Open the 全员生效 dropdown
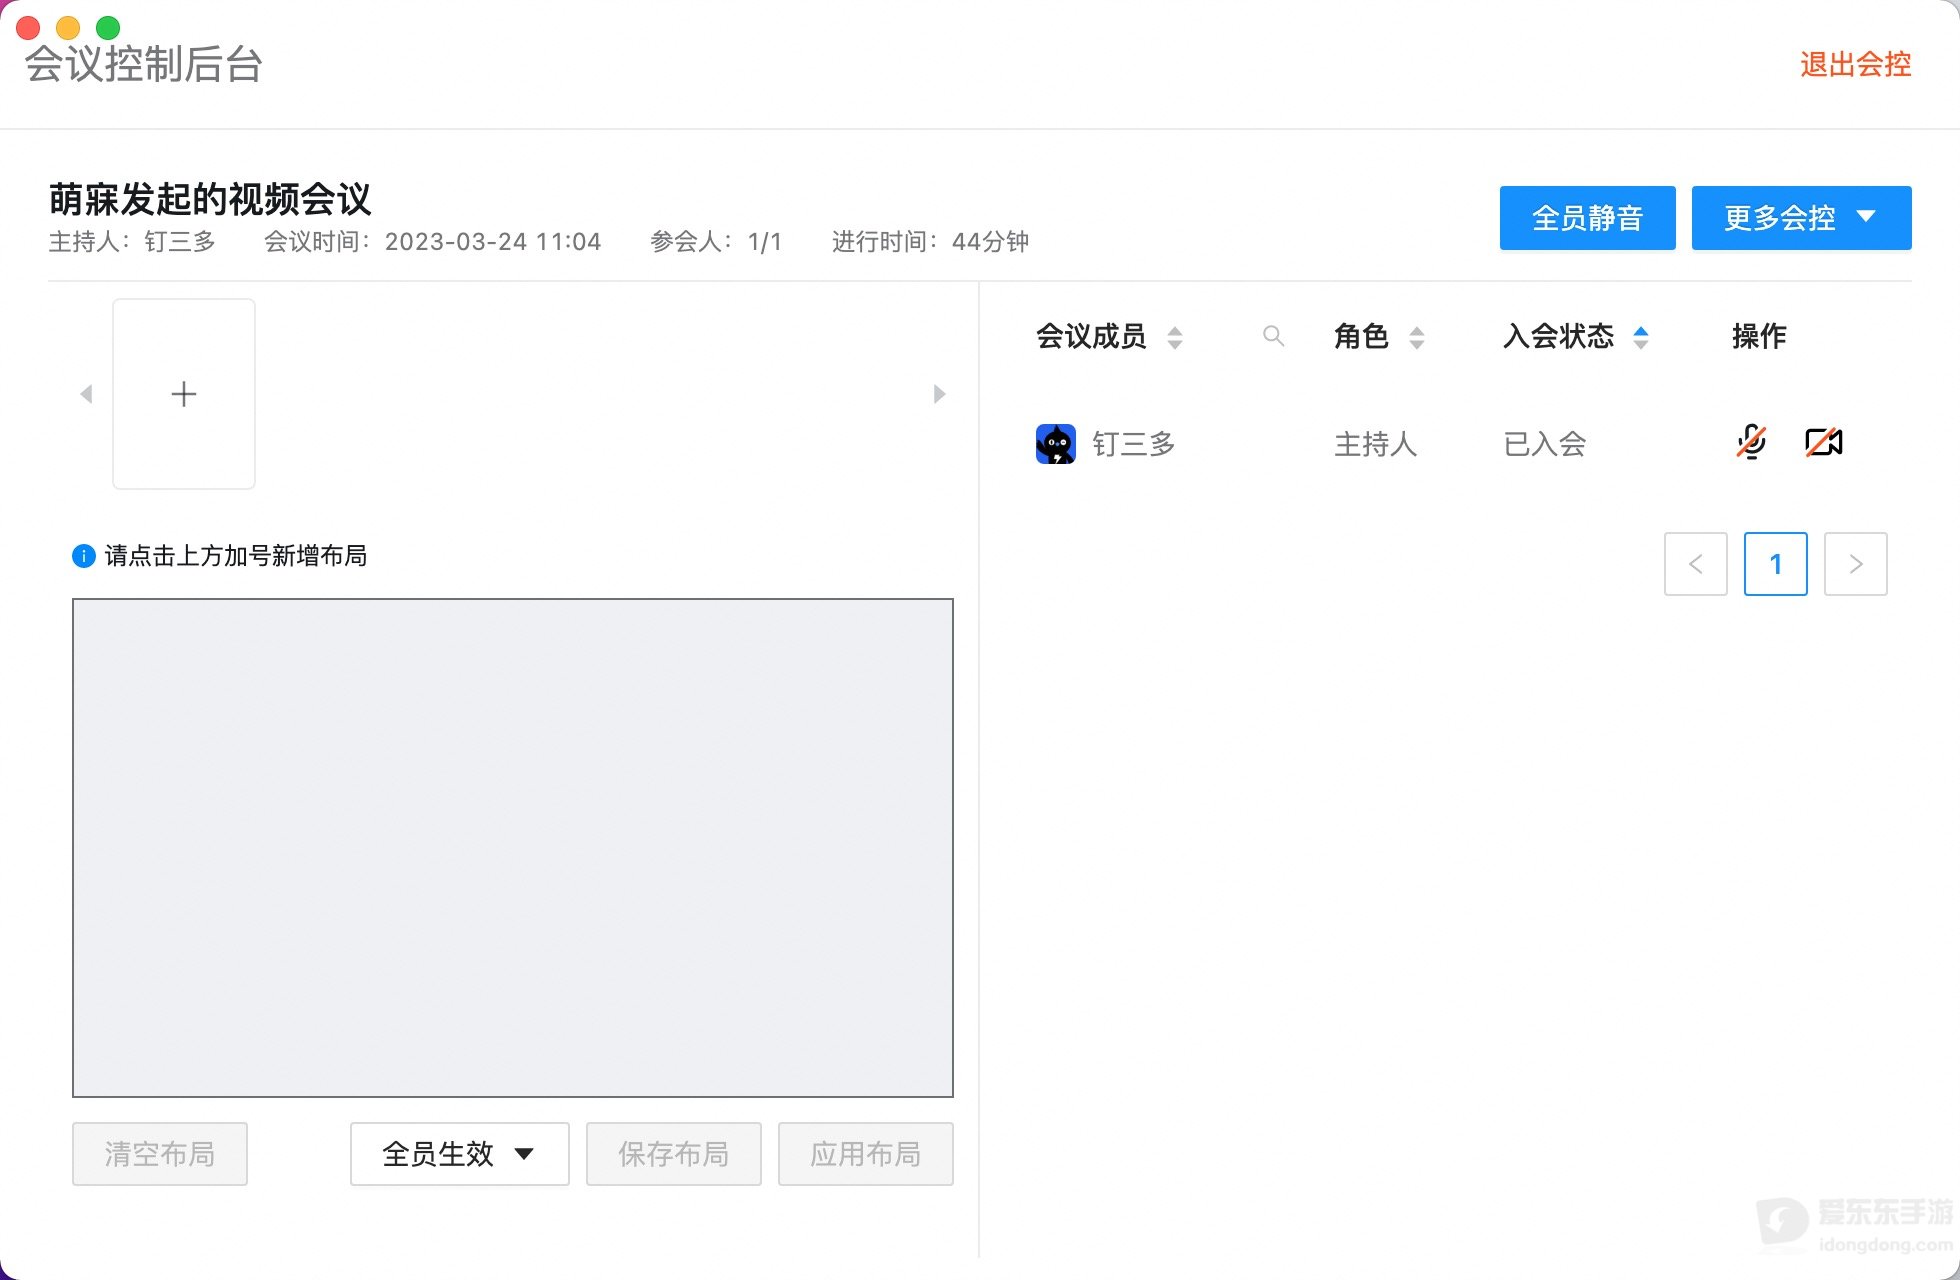 click(x=460, y=1154)
